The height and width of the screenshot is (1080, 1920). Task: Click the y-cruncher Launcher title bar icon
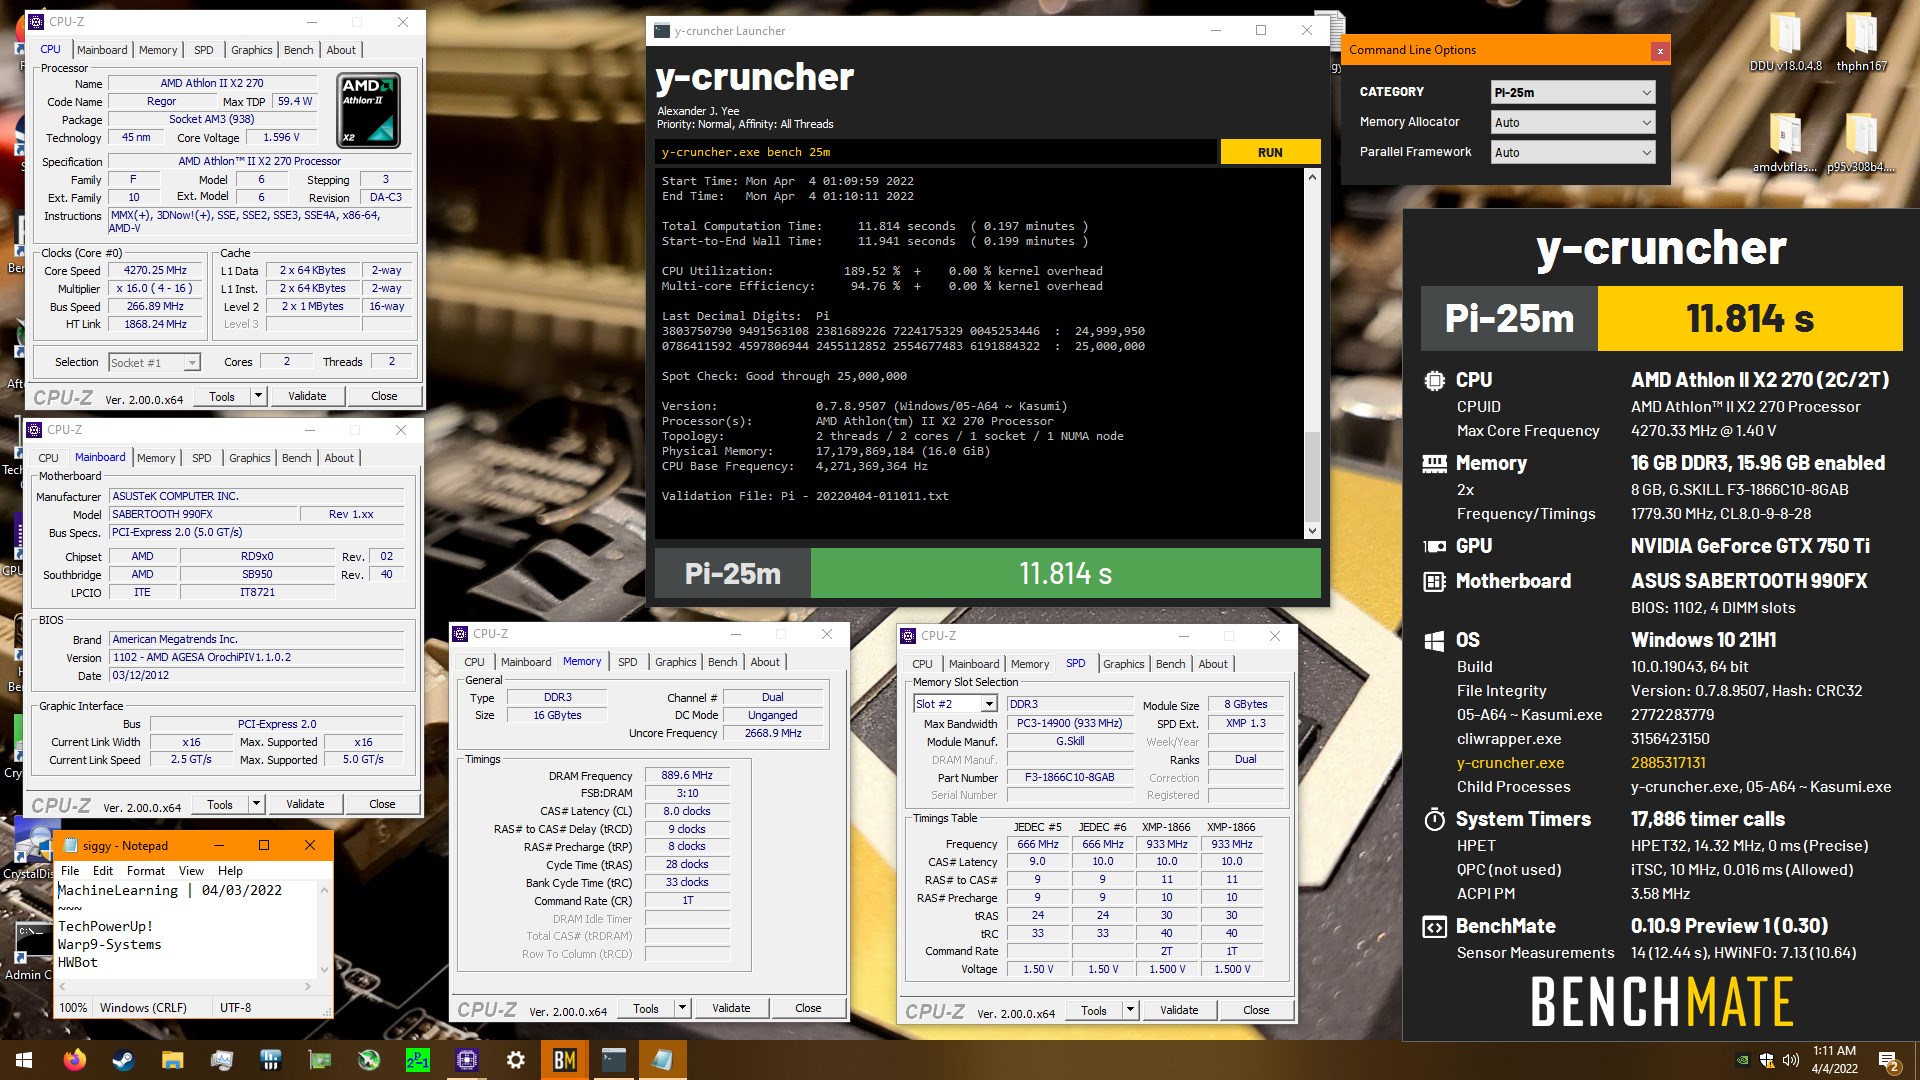662,31
